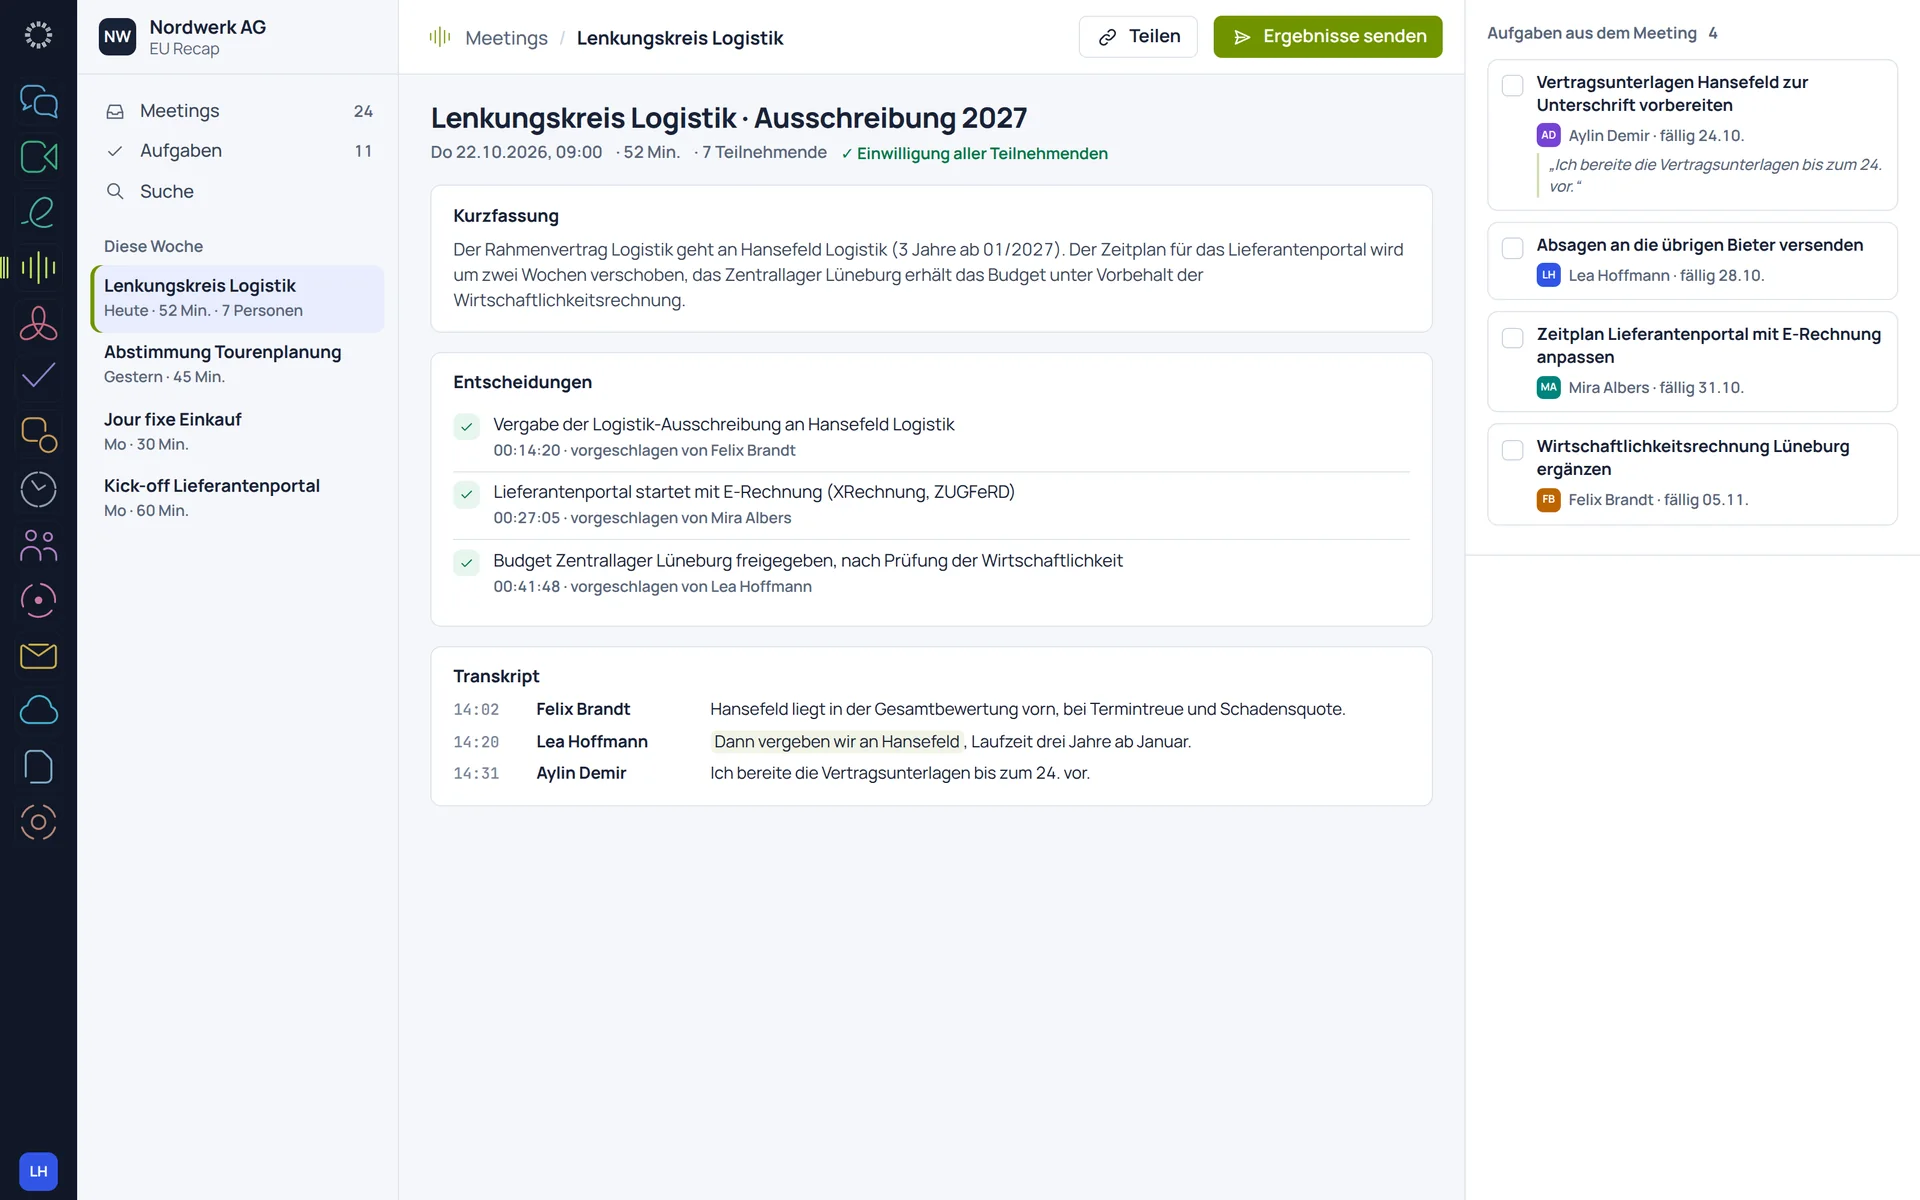Jump to decision timestamp 00:14:20

(x=526, y=451)
